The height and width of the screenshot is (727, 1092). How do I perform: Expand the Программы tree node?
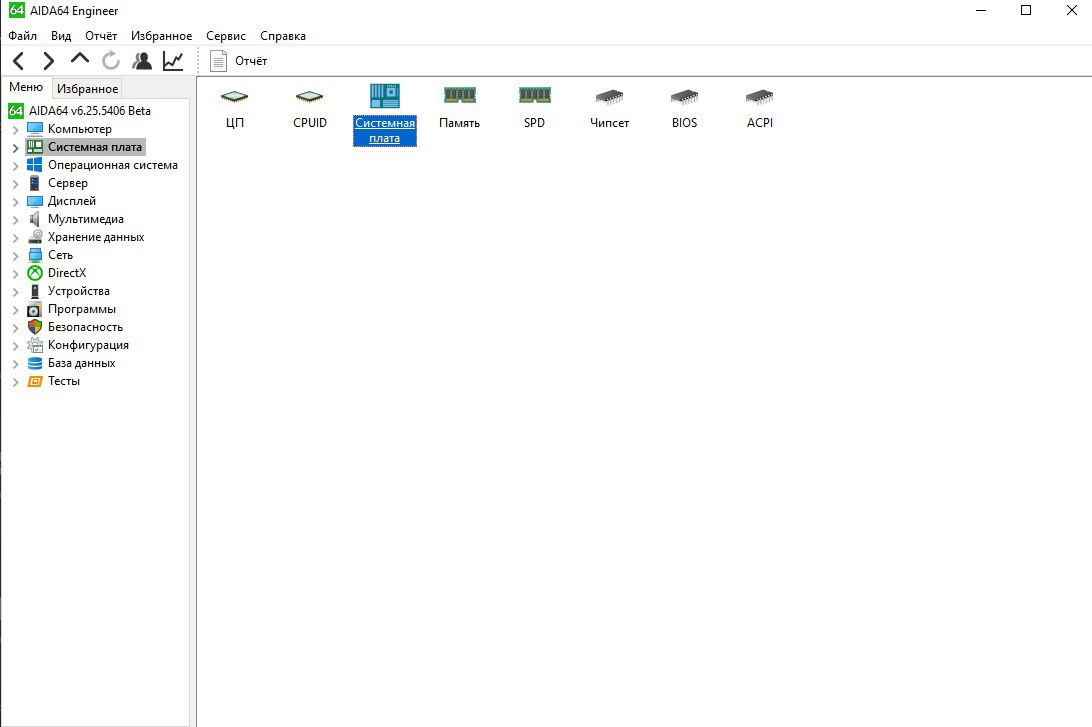point(15,310)
